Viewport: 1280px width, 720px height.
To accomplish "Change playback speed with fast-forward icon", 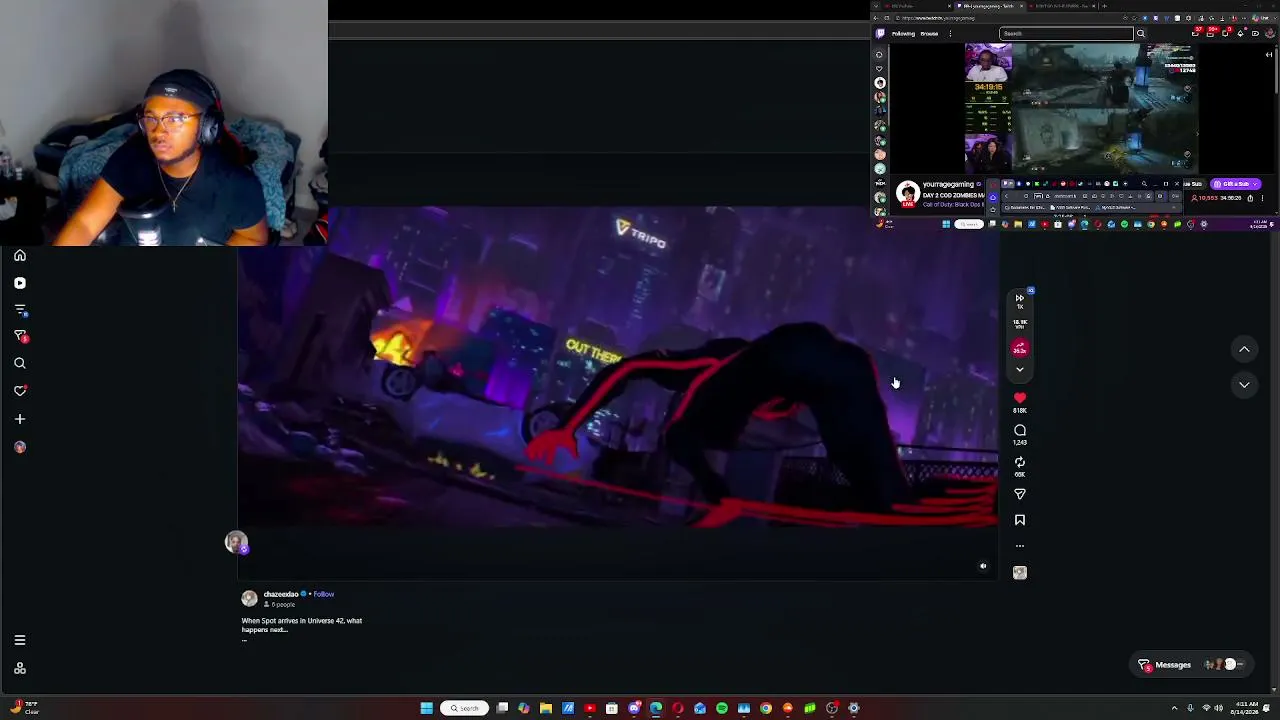I will pyautogui.click(x=1020, y=298).
